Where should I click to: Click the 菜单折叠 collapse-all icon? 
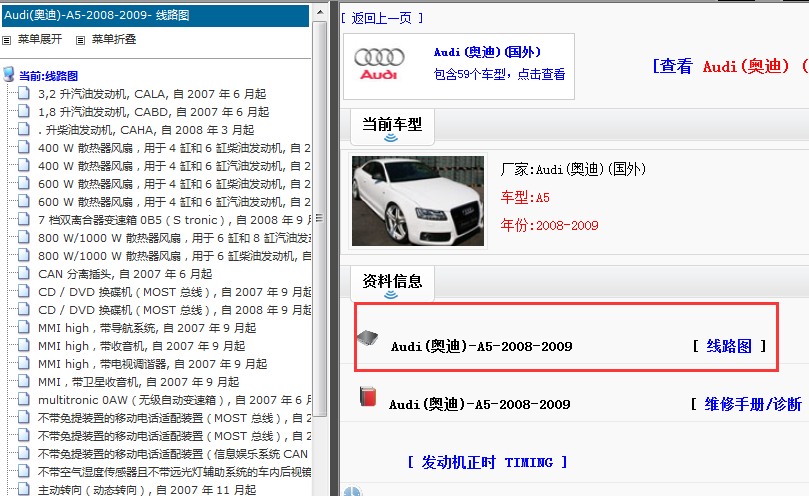[x=80, y=40]
